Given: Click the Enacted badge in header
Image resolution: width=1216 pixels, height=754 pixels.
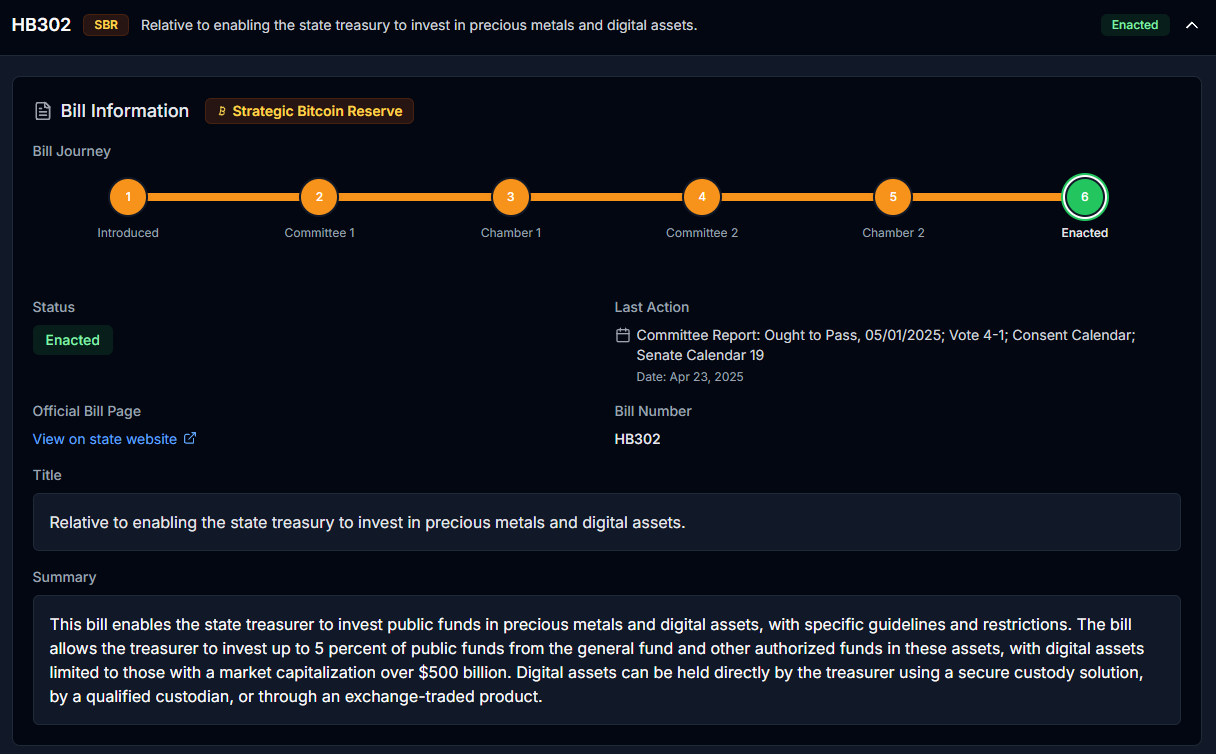Looking at the screenshot, I should pyautogui.click(x=1135, y=25).
